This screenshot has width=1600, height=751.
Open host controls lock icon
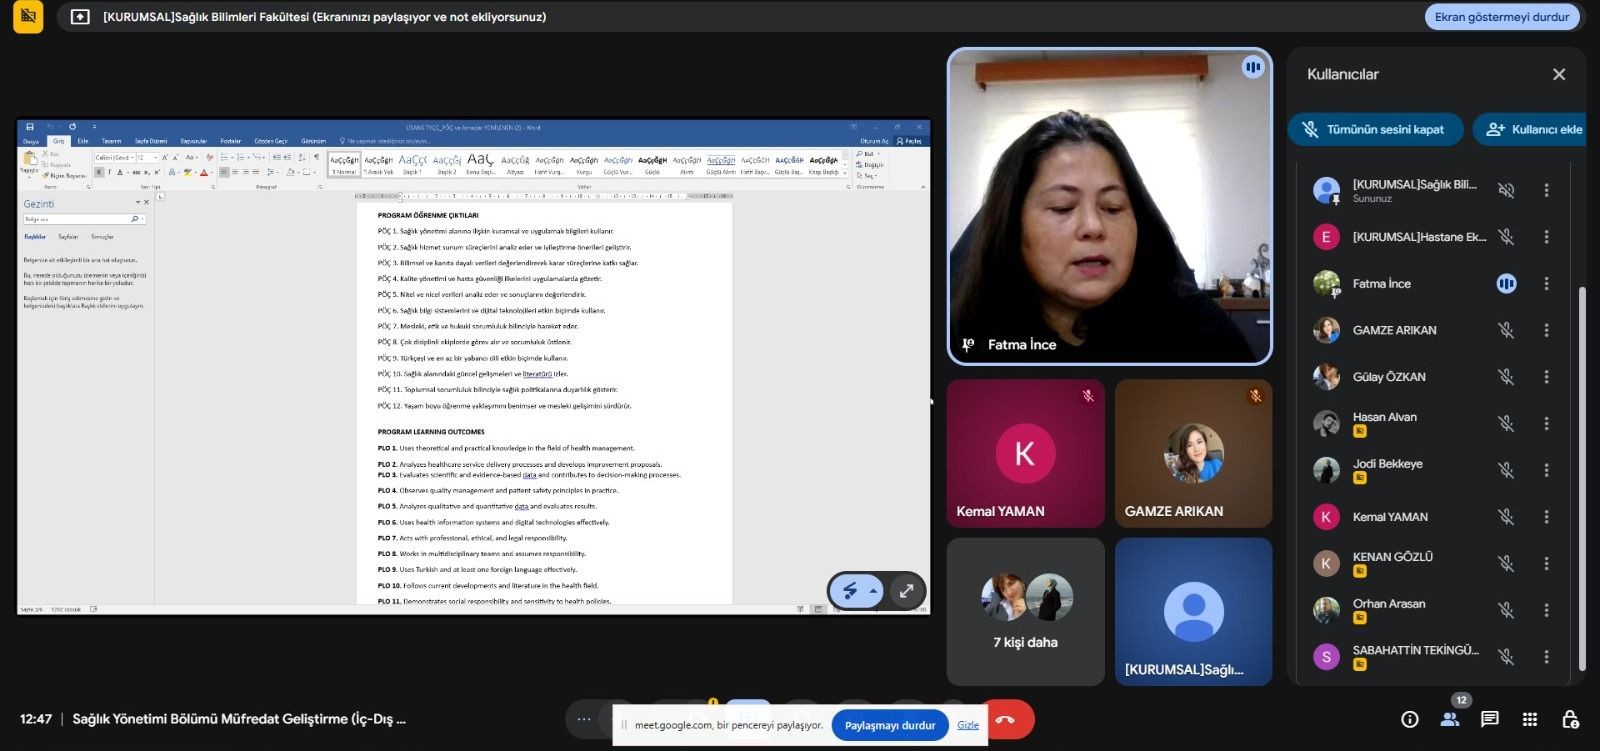point(1570,719)
